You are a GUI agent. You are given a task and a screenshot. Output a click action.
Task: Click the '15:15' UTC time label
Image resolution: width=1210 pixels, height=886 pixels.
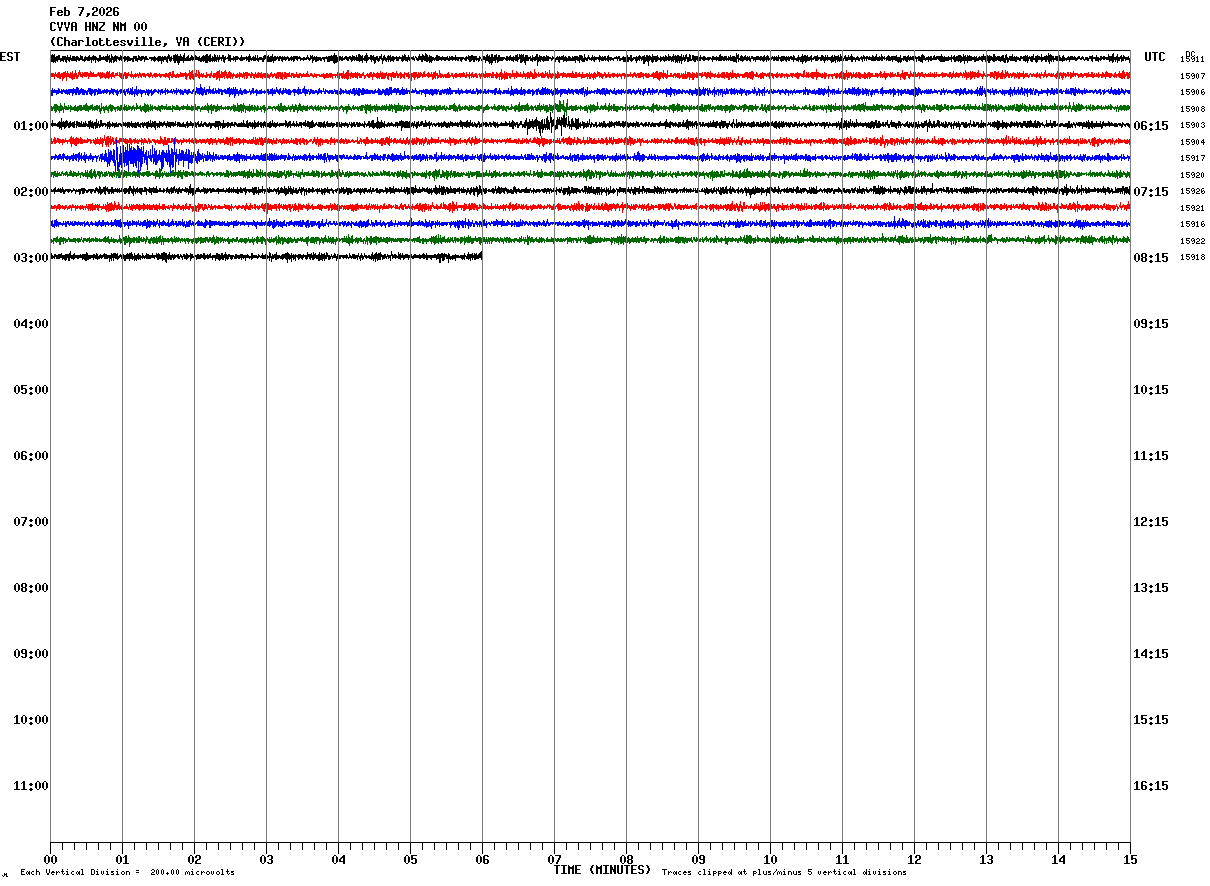pyautogui.click(x=1151, y=720)
